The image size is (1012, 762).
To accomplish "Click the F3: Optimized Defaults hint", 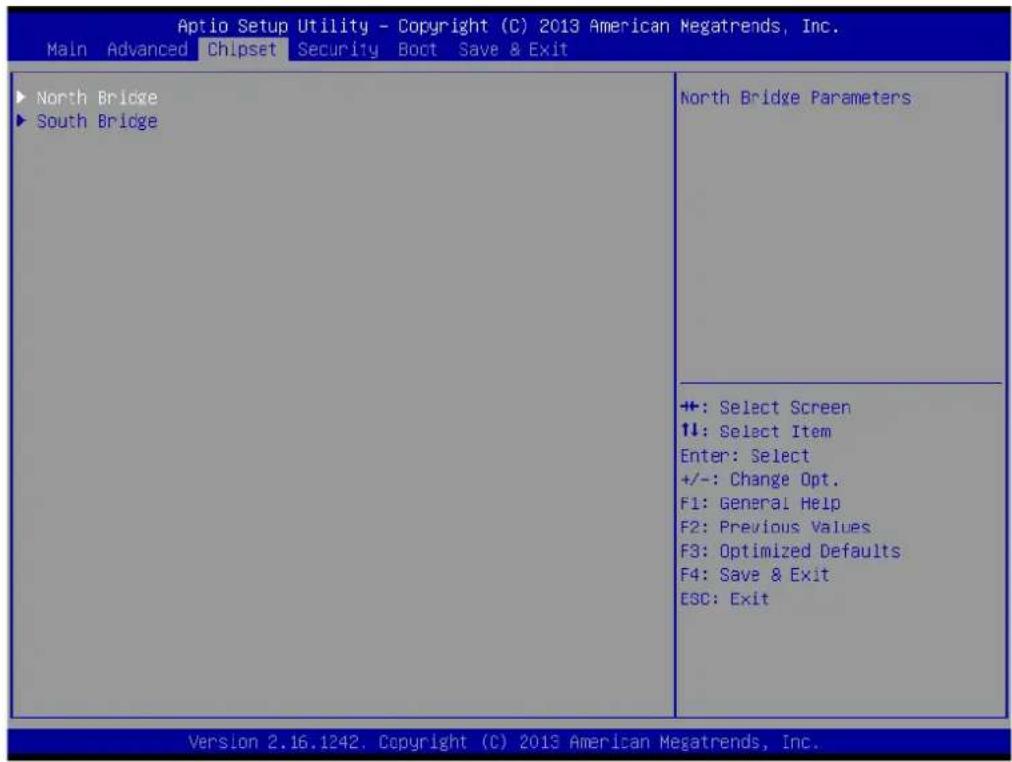I will click(x=791, y=552).
